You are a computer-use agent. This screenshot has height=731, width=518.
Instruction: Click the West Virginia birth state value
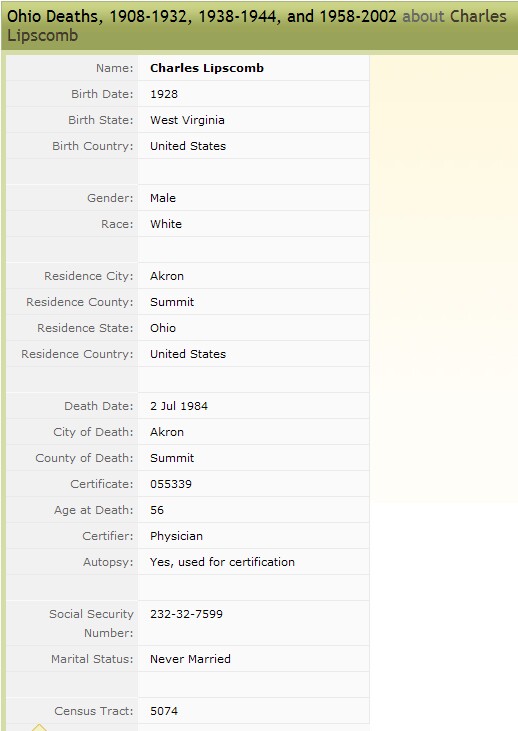click(x=187, y=120)
